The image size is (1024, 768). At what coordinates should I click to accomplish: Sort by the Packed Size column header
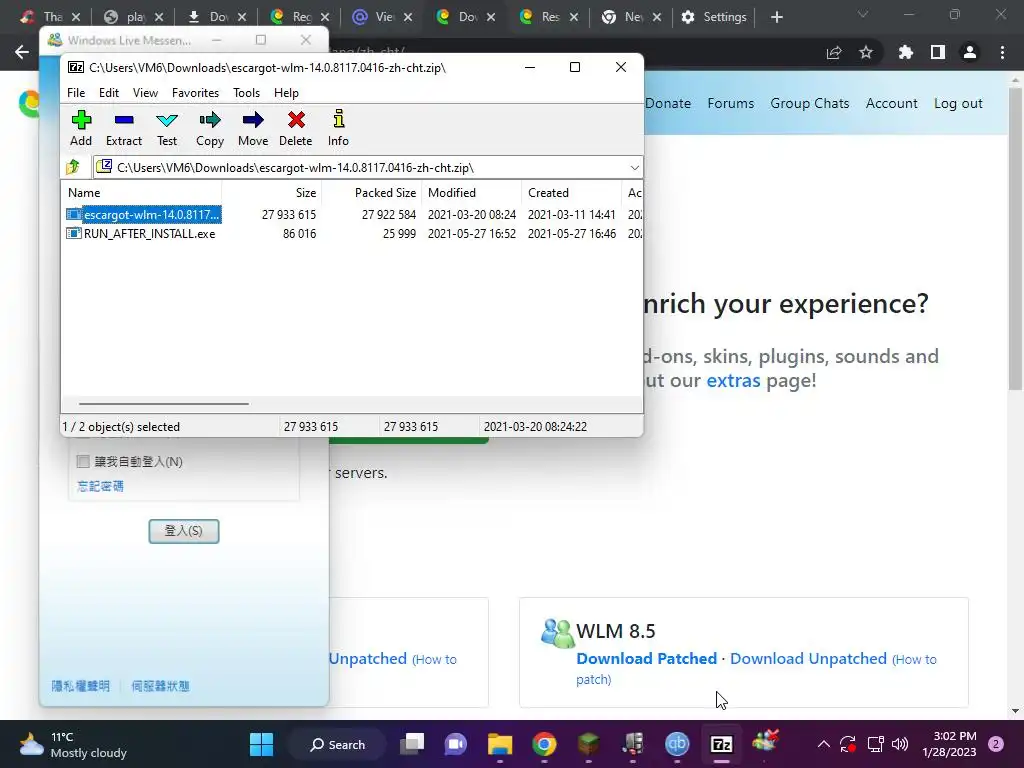point(372,193)
